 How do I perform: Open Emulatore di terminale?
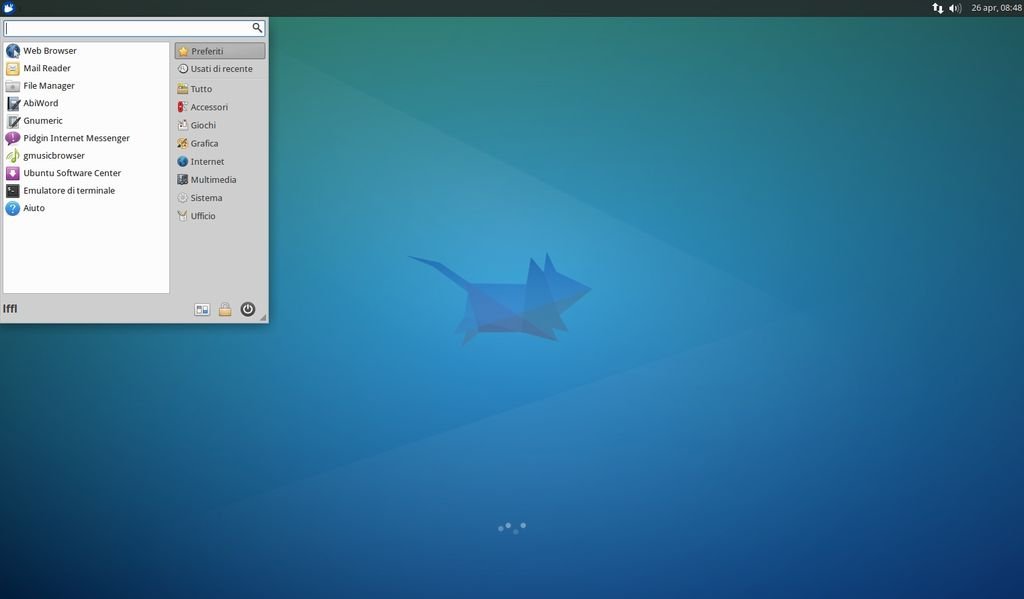click(x=68, y=191)
